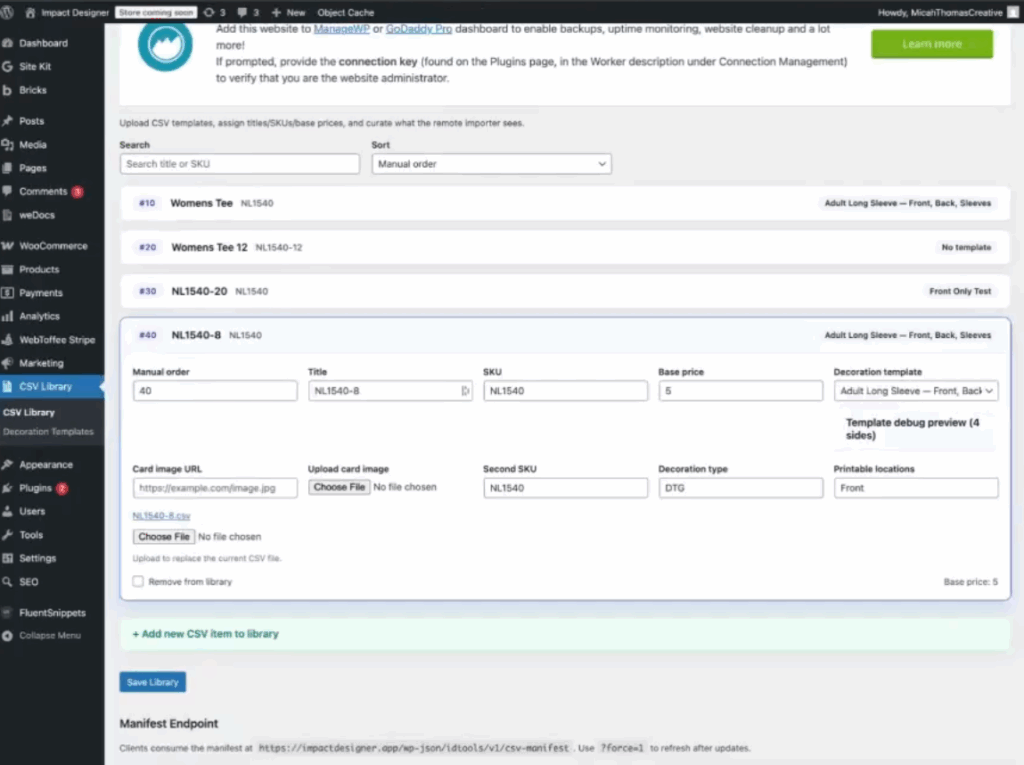The image size is (1024, 765).
Task: Expand the NL1540-20 library item
Action: pos(565,291)
